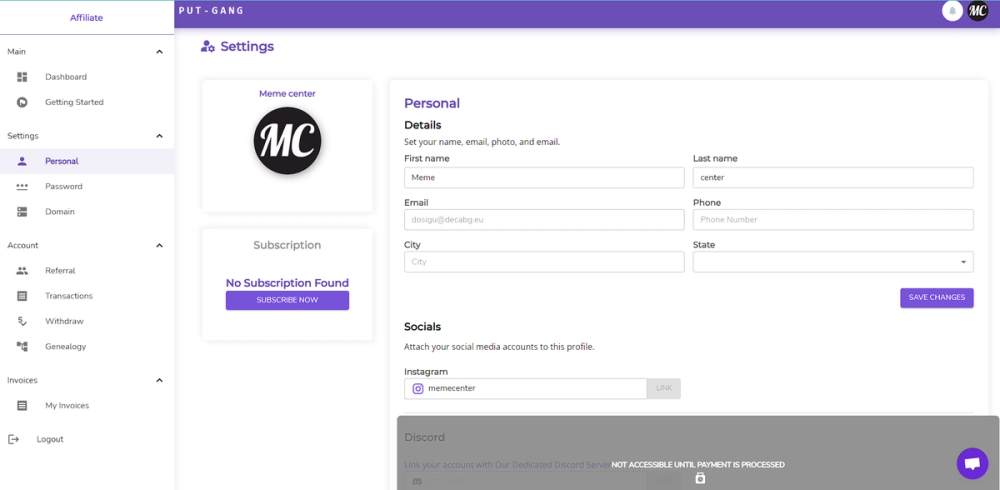Click the Phone Number field
1000x490 pixels.
coord(833,219)
